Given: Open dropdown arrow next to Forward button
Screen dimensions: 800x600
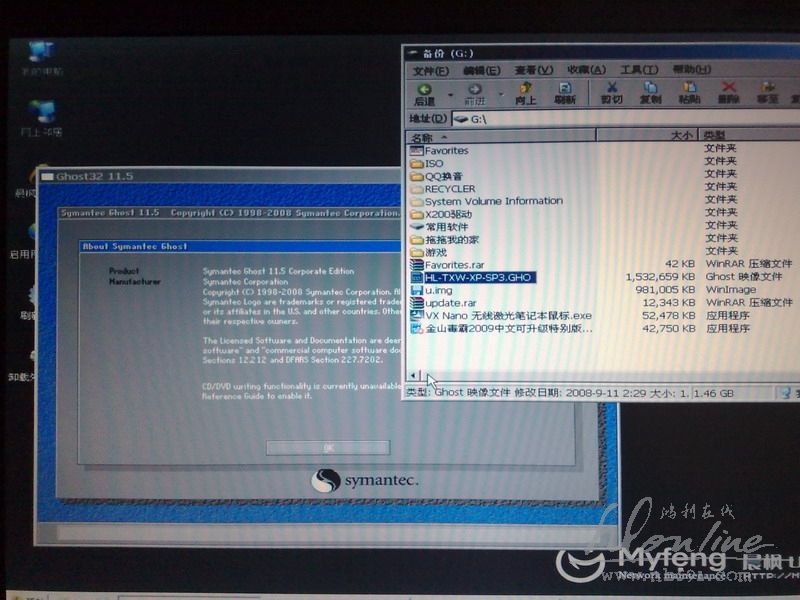Looking at the screenshot, I should click(x=501, y=94).
